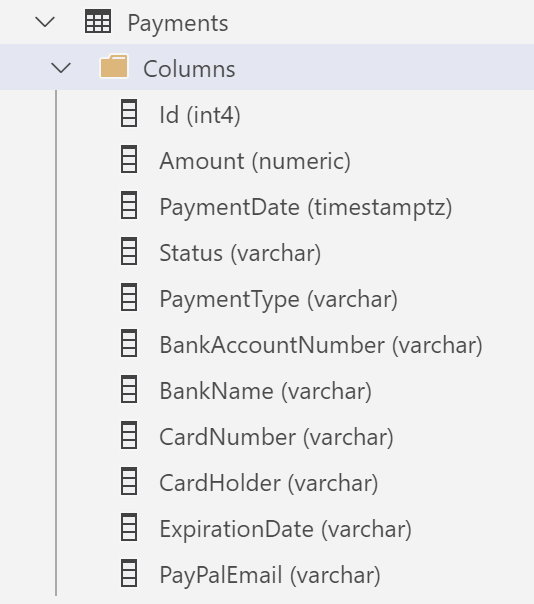Click the column icon beside PaymentDate
Image resolution: width=534 pixels, height=604 pixels.
129,205
